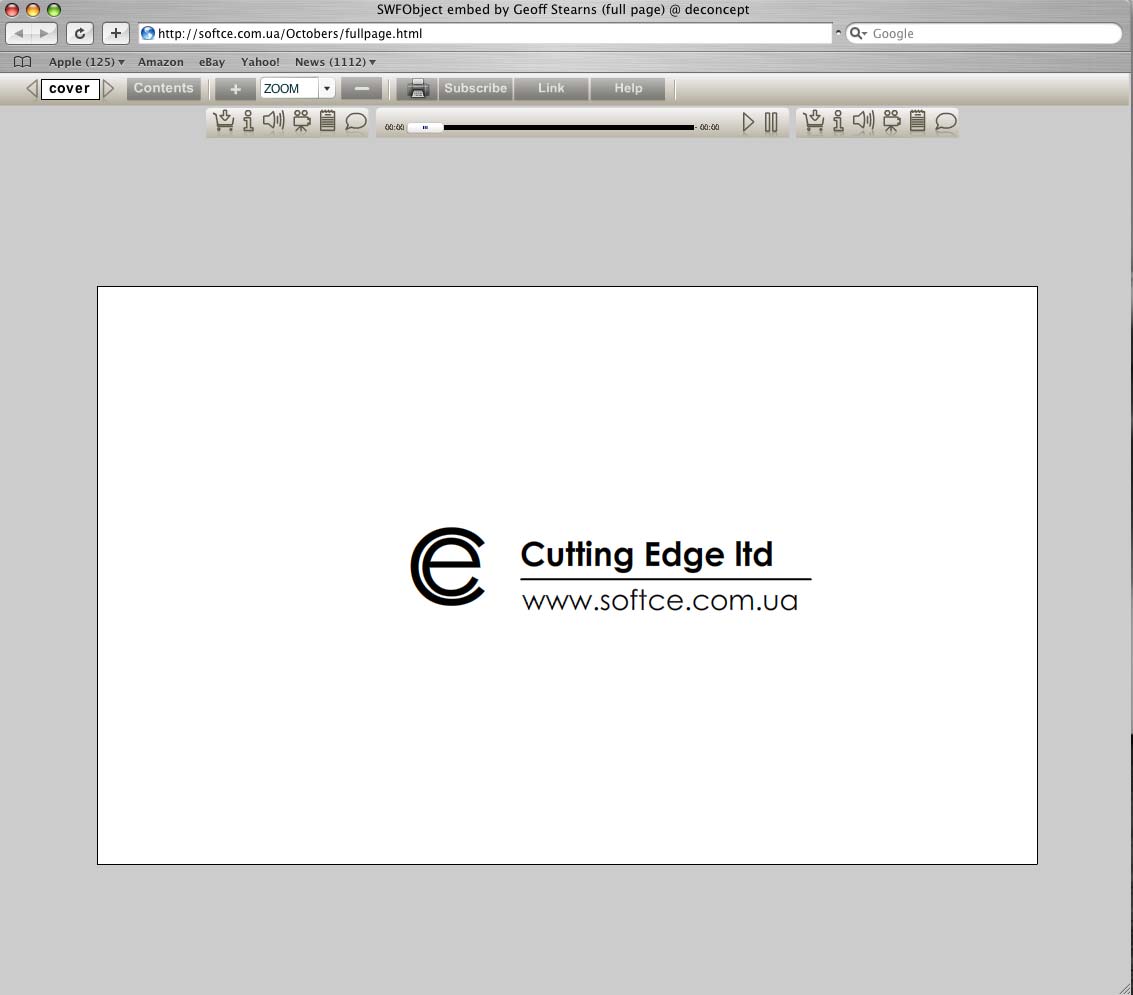Play the media with the play triangle
This screenshot has width=1133, height=995.
[749, 122]
